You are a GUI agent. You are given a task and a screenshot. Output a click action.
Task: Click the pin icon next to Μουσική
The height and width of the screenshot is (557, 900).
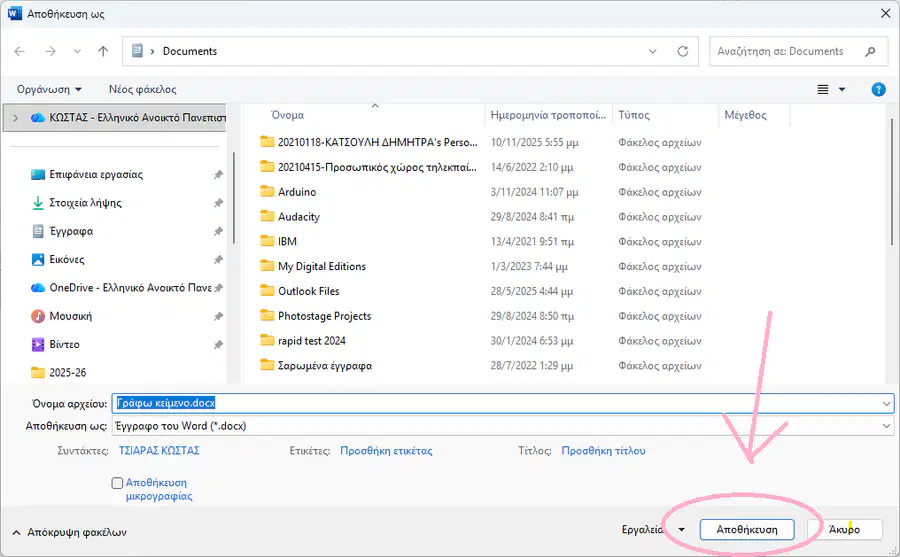click(x=219, y=316)
